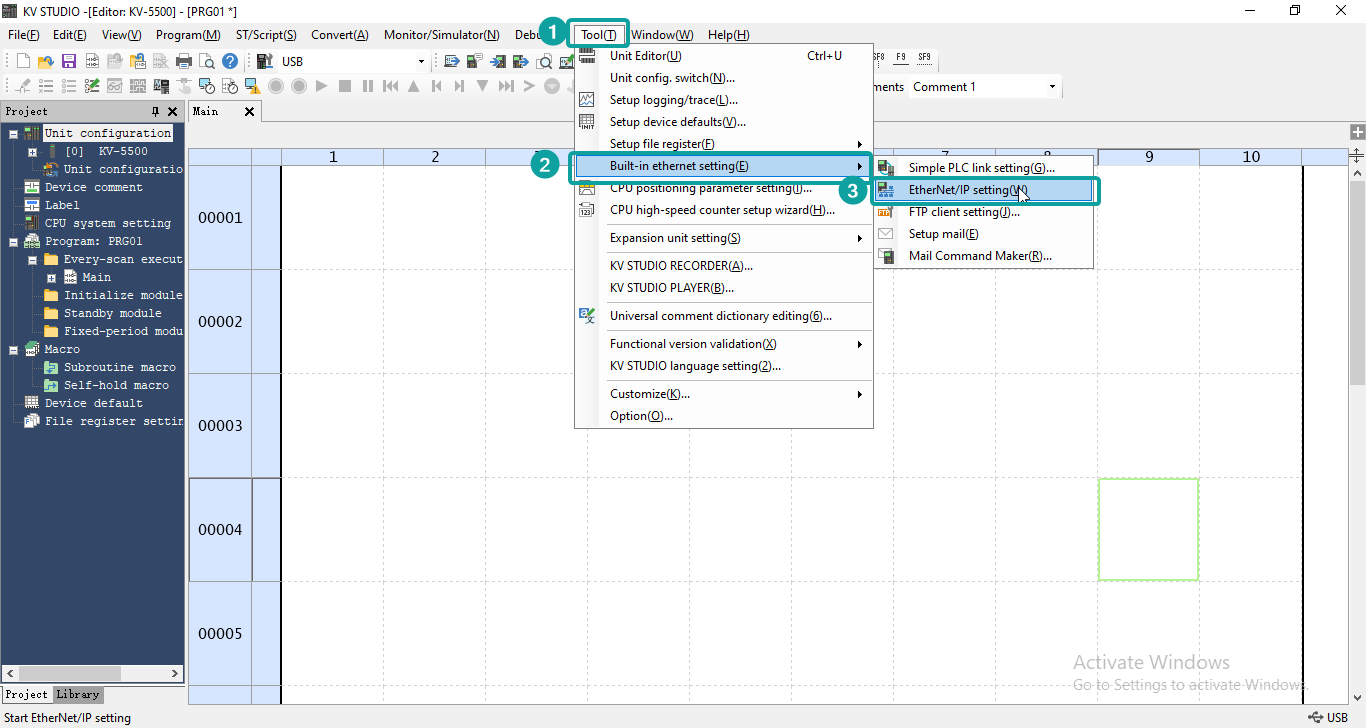Pin the Project panel with pushpin icon
Screen dimensions: 1366x728
click(x=155, y=112)
